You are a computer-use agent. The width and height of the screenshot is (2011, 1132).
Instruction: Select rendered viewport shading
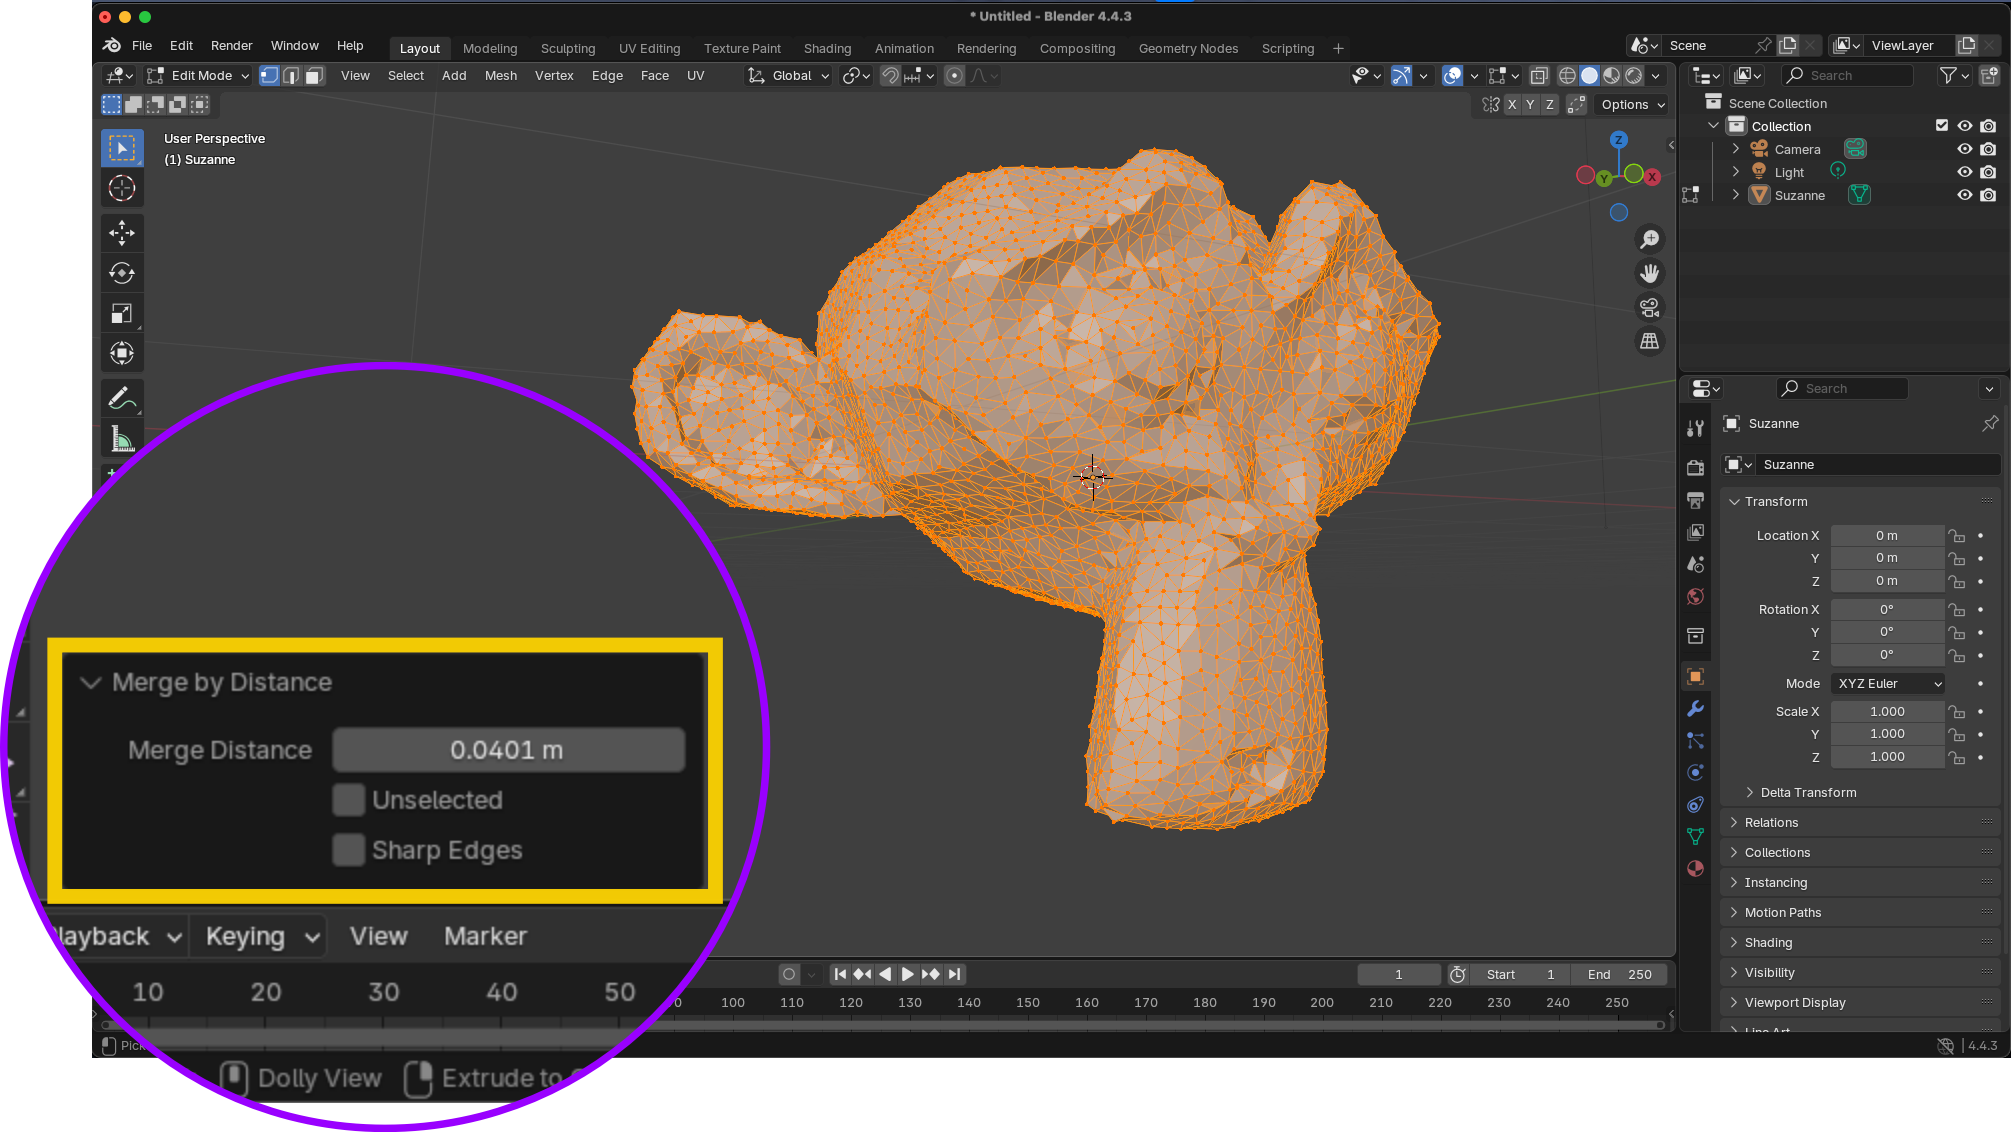(x=1634, y=76)
